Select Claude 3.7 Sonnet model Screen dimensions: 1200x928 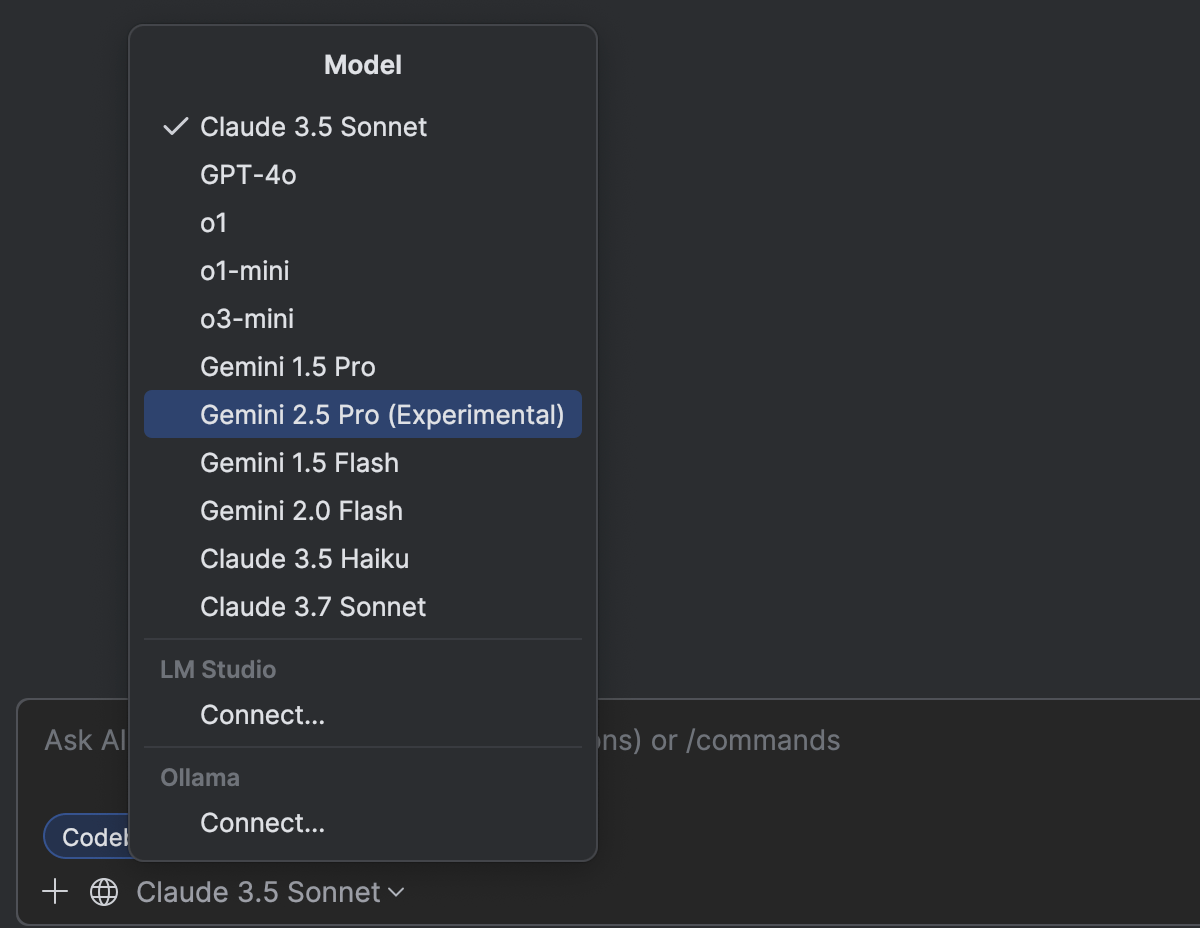click(313, 607)
